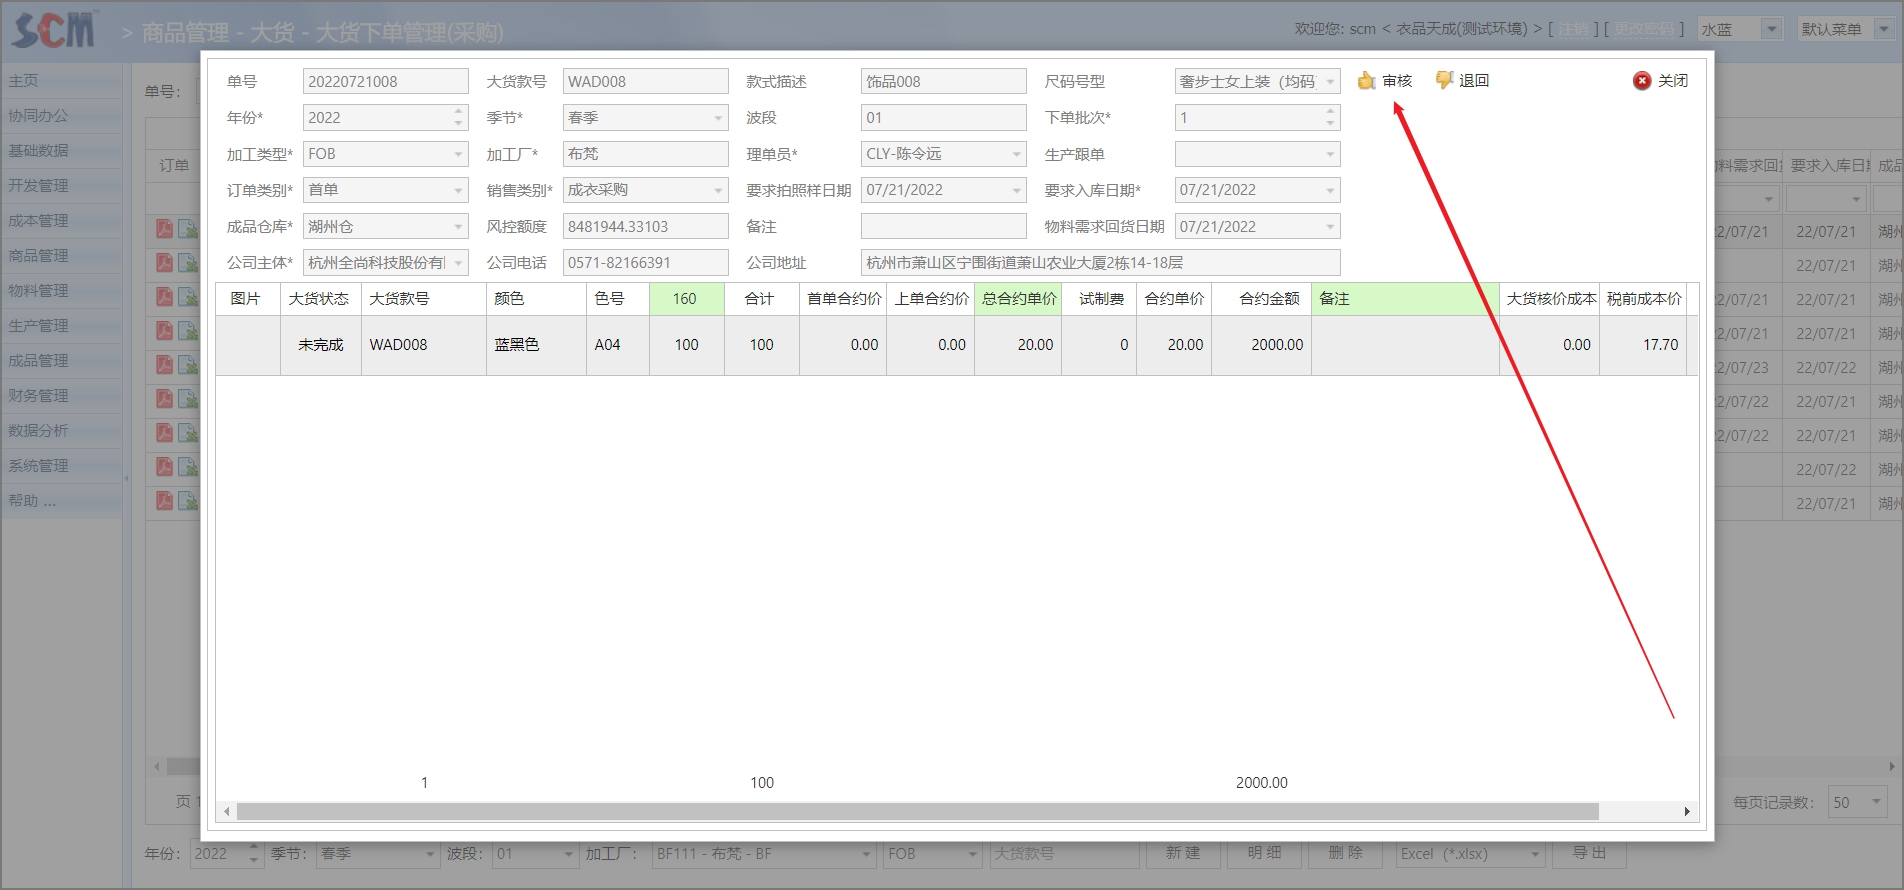Click the red 关闭 close icon
The width and height of the screenshot is (1904, 890).
[1642, 81]
